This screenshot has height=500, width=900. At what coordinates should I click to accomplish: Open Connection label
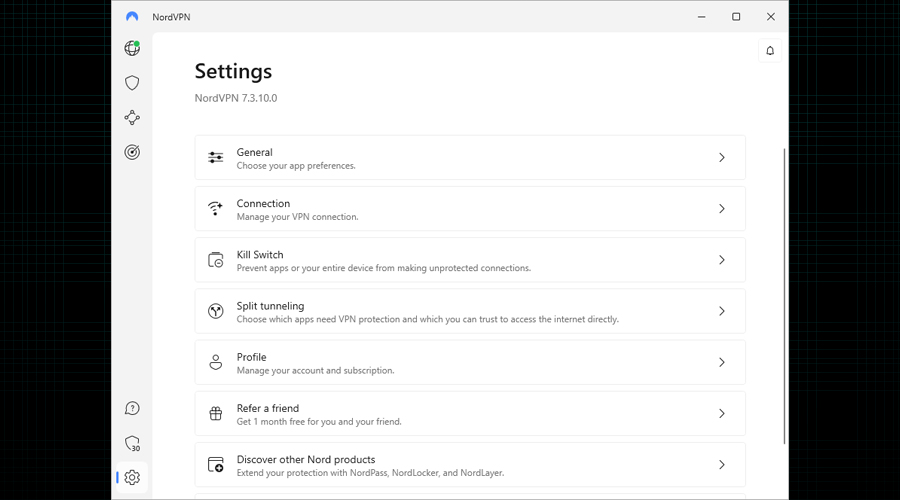coord(263,203)
